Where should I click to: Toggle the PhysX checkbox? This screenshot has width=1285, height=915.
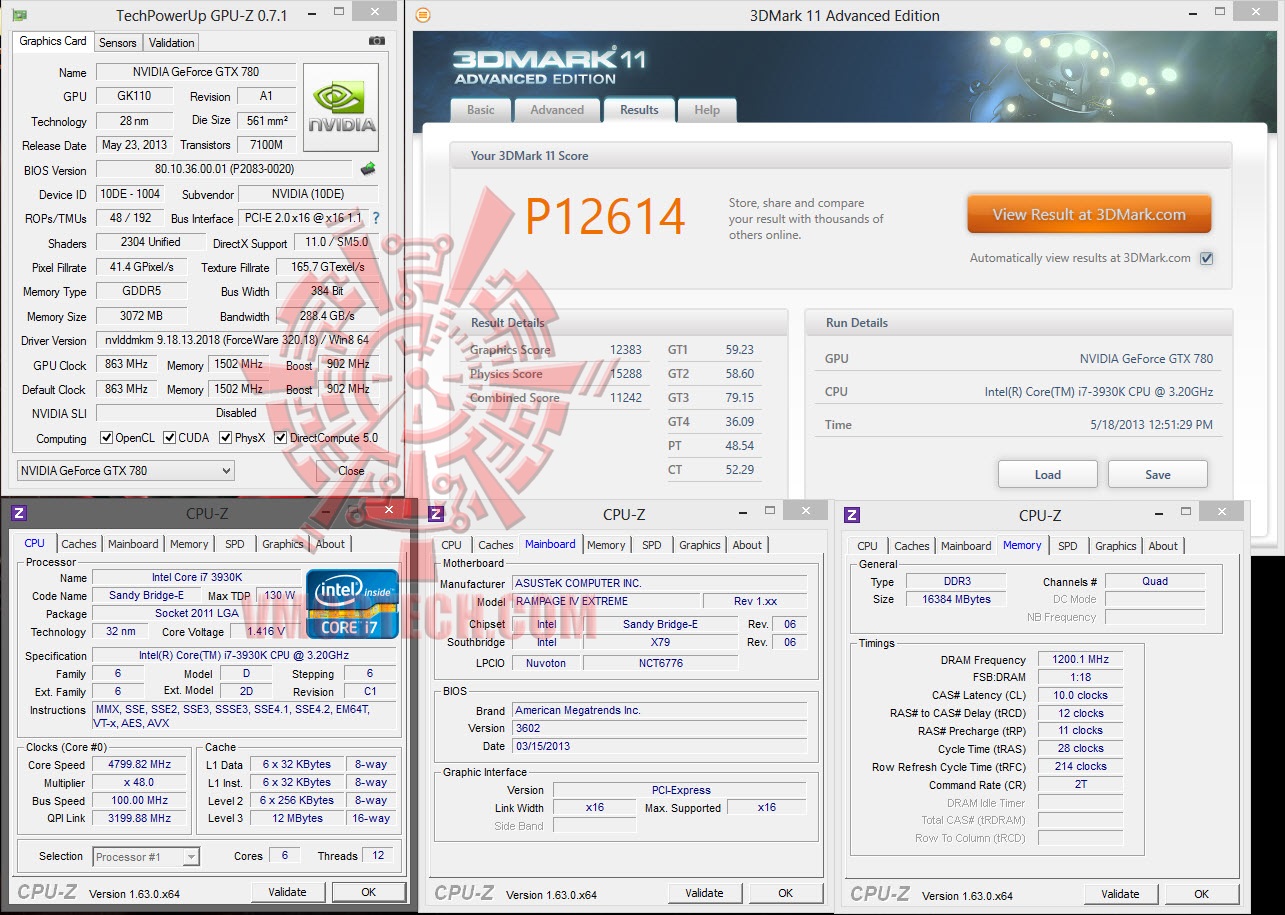click(x=226, y=438)
